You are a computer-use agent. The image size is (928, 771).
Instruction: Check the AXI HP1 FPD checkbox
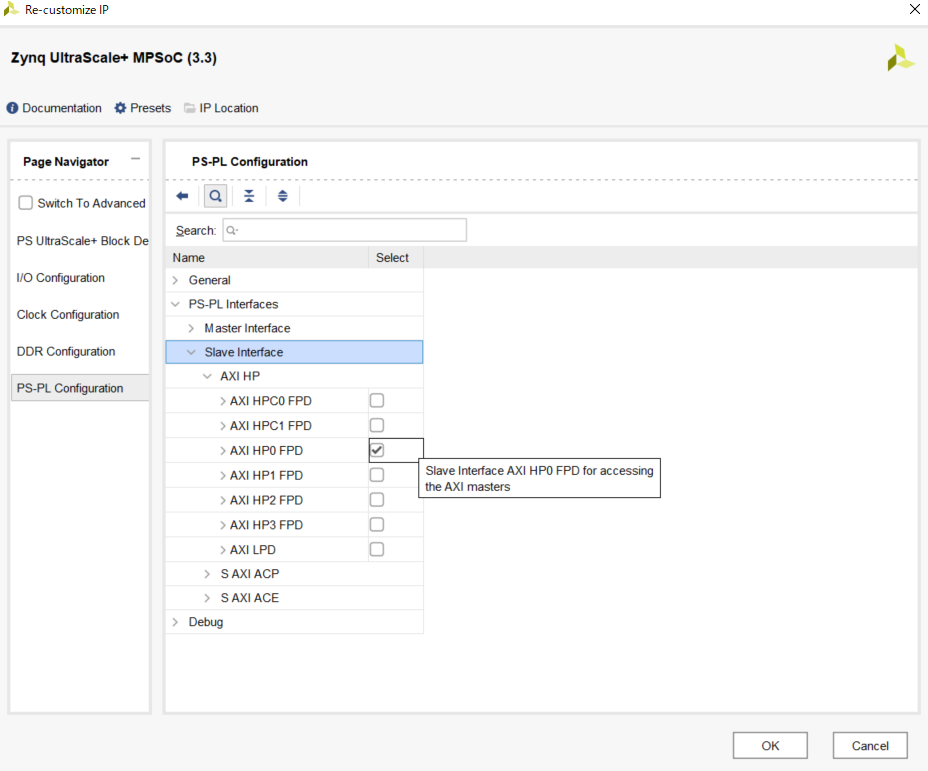point(377,475)
